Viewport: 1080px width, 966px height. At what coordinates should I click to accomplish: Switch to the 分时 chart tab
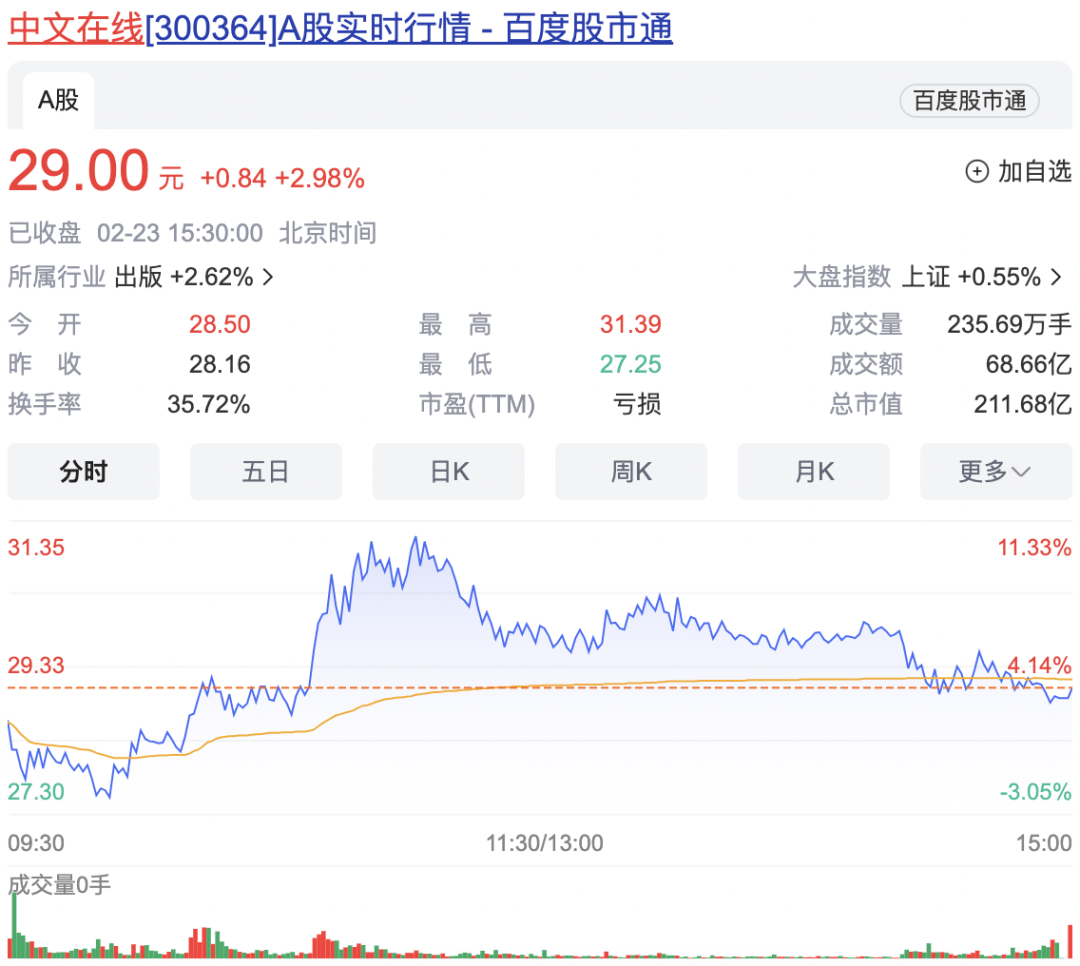83,471
